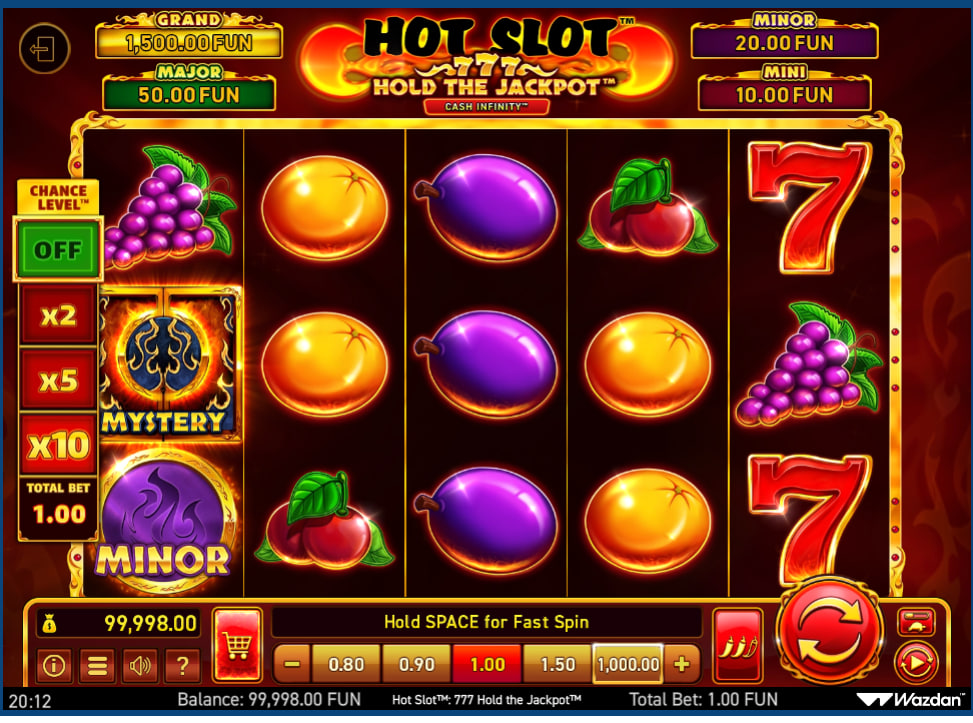This screenshot has width=973, height=723.
Task: Open the info paytable icon
Action: pos(54,666)
